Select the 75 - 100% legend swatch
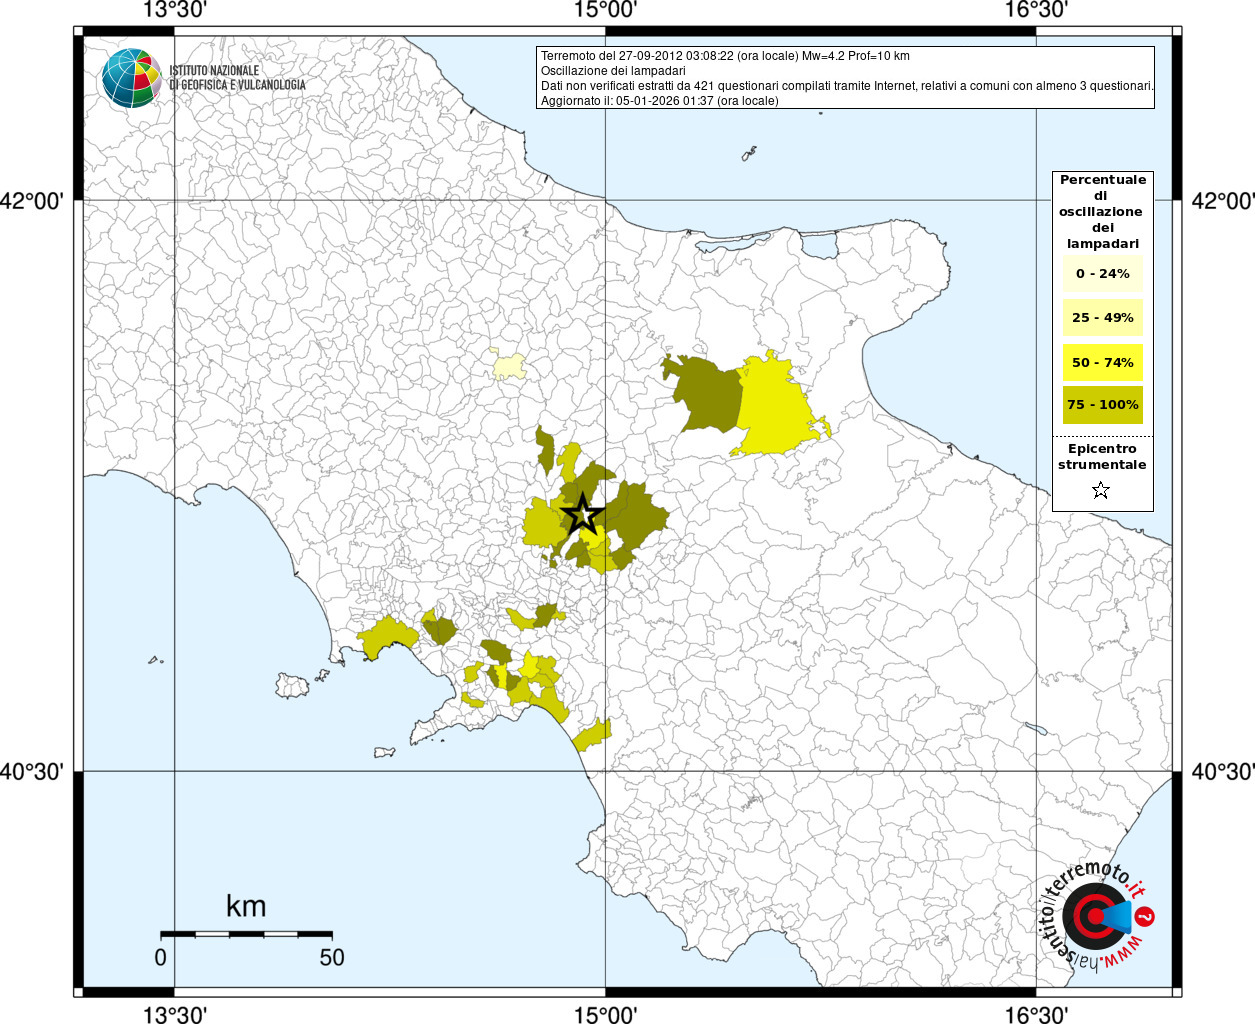 pyautogui.click(x=1102, y=405)
